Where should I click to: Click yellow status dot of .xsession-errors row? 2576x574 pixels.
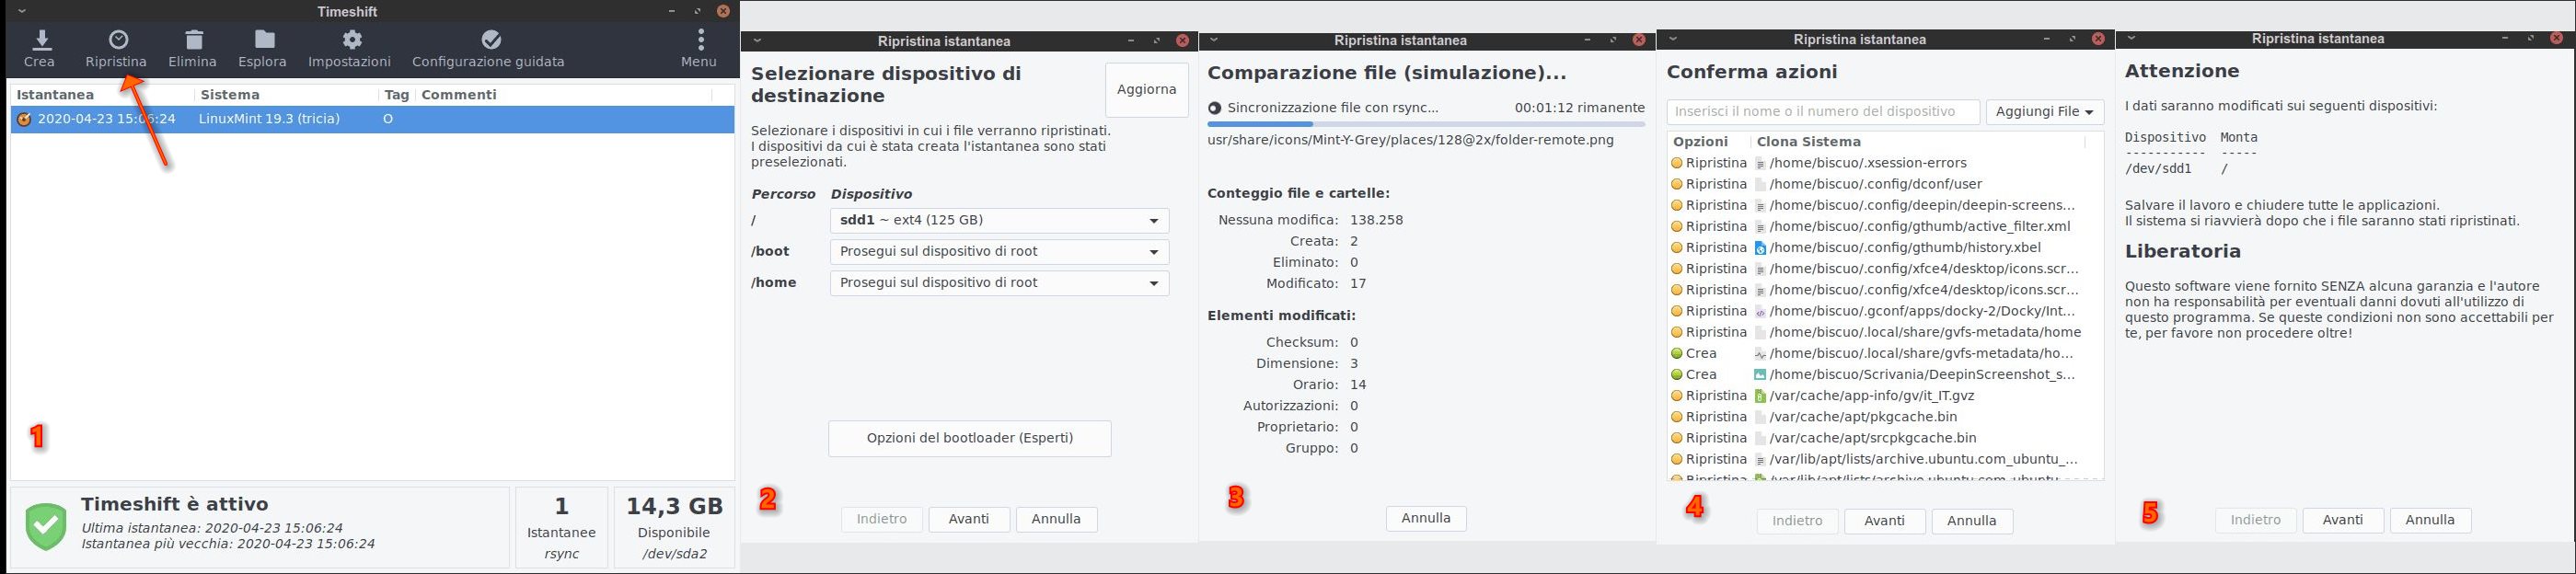[x=1677, y=163]
